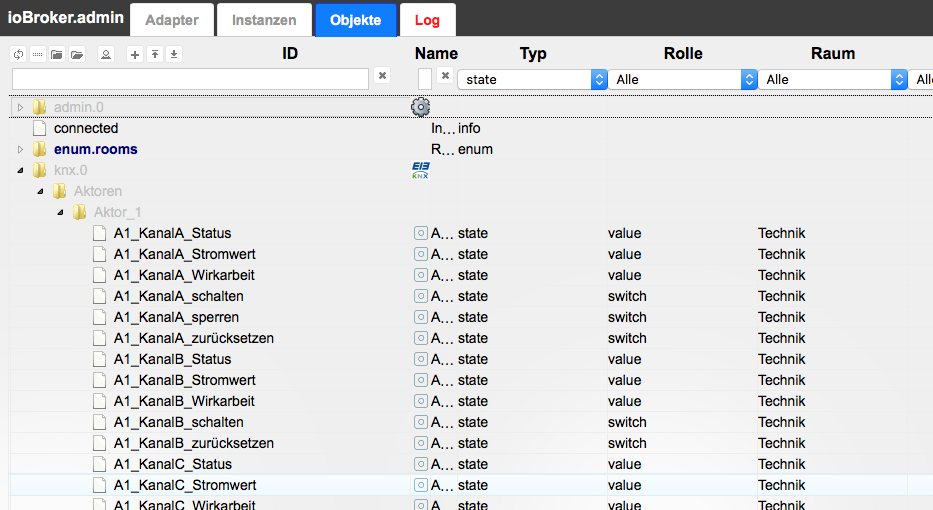This screenshot has height=510, width=933.
Task: Click the collapse all folders icon
Action: pyautogui.click(x=57, y=54)
